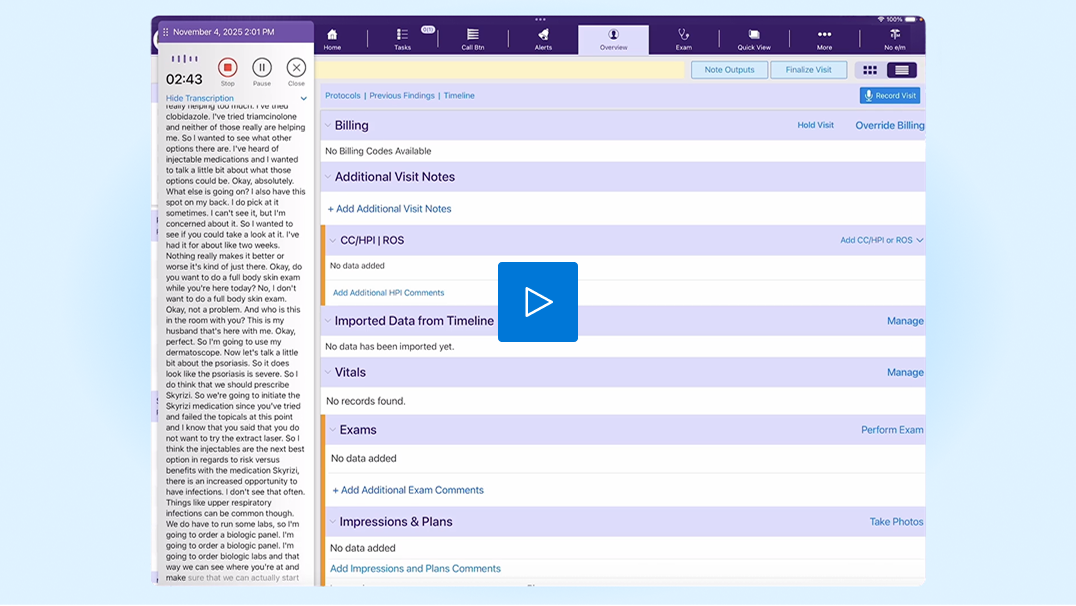This screenshot has width=1076, height=606.
Task: Open the Alerts tab
Action: tap(543, 39)
